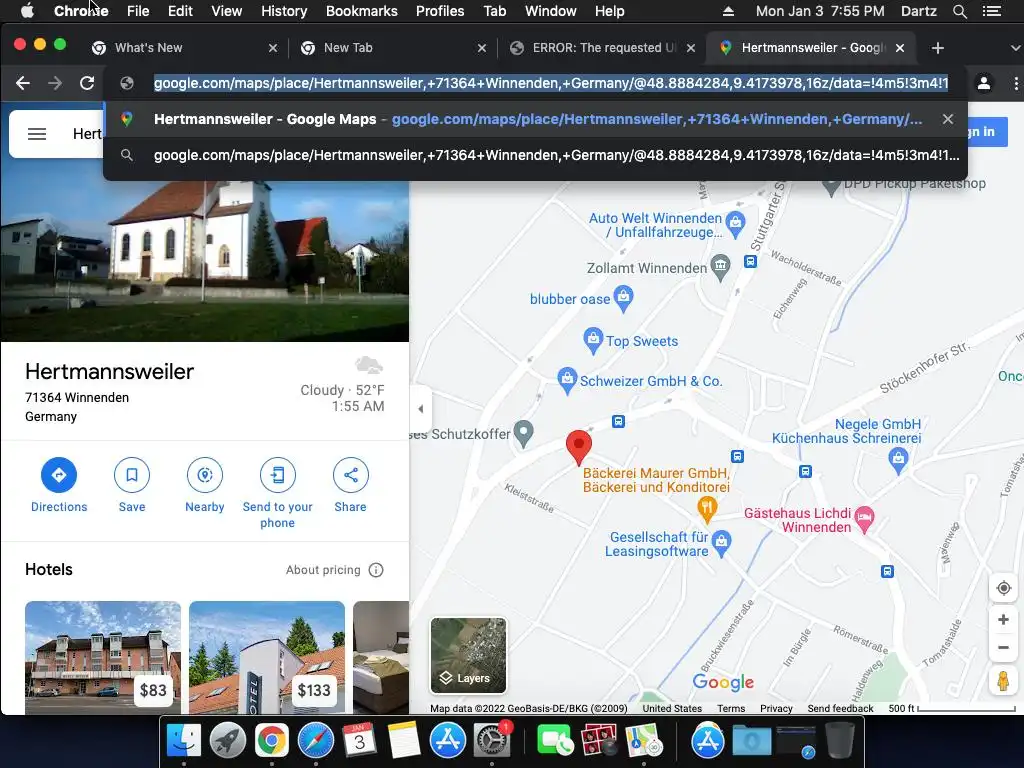1024x768 pixels.
Task: Zoom out the map with minus button
Action: pyautogui.click(x=1004, y=648)
